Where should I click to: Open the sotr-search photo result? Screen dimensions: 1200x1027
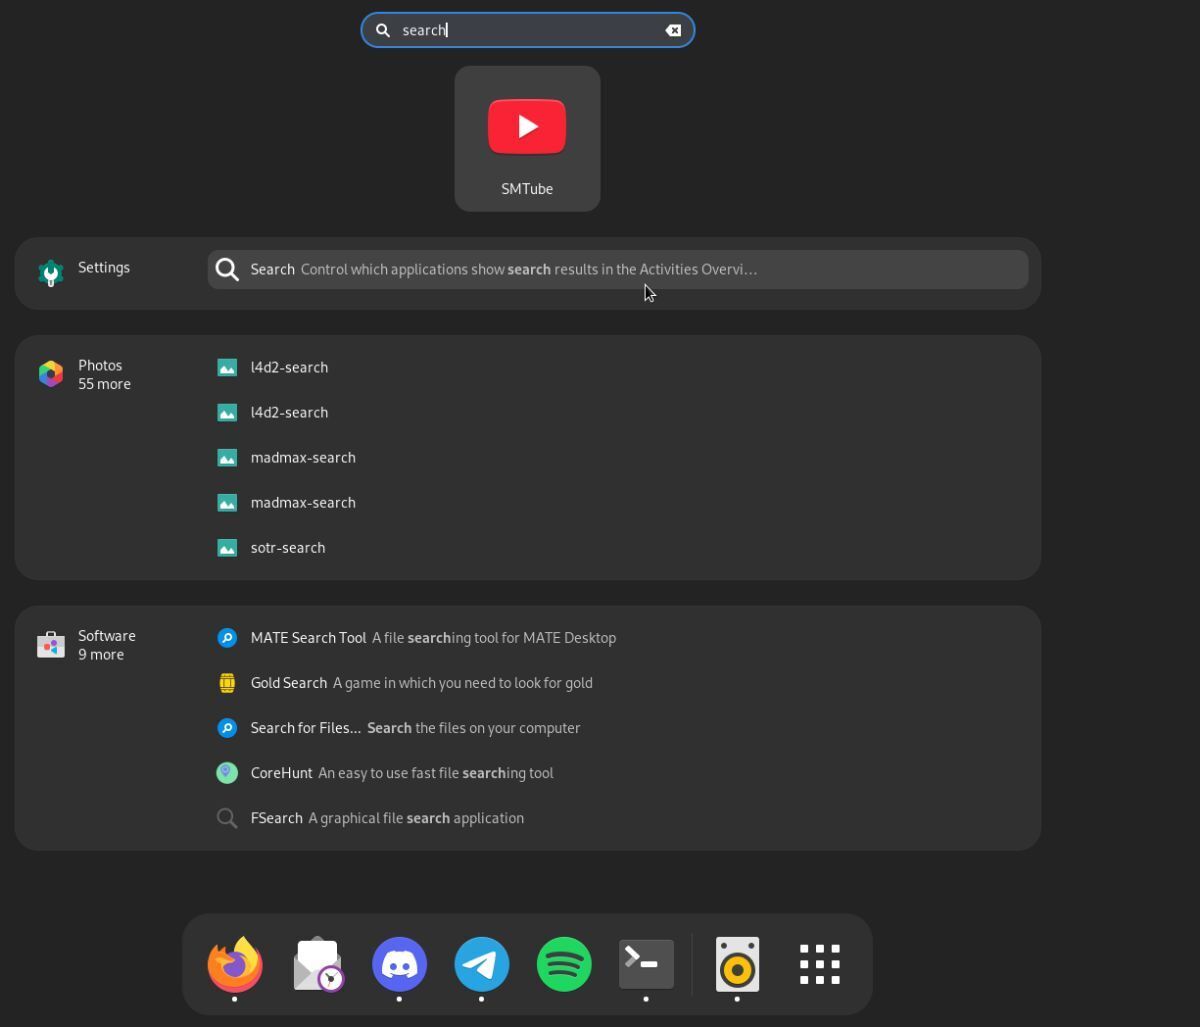(x=287, y=548)
